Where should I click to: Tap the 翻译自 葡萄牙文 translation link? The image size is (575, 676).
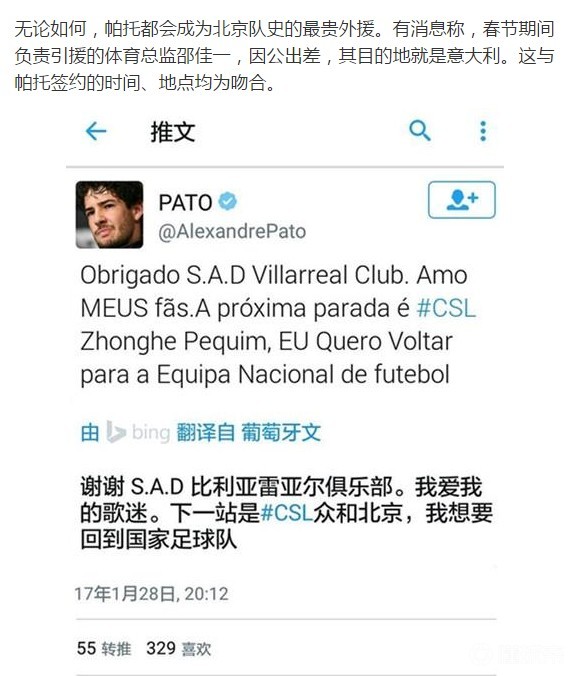pos(249,432)
